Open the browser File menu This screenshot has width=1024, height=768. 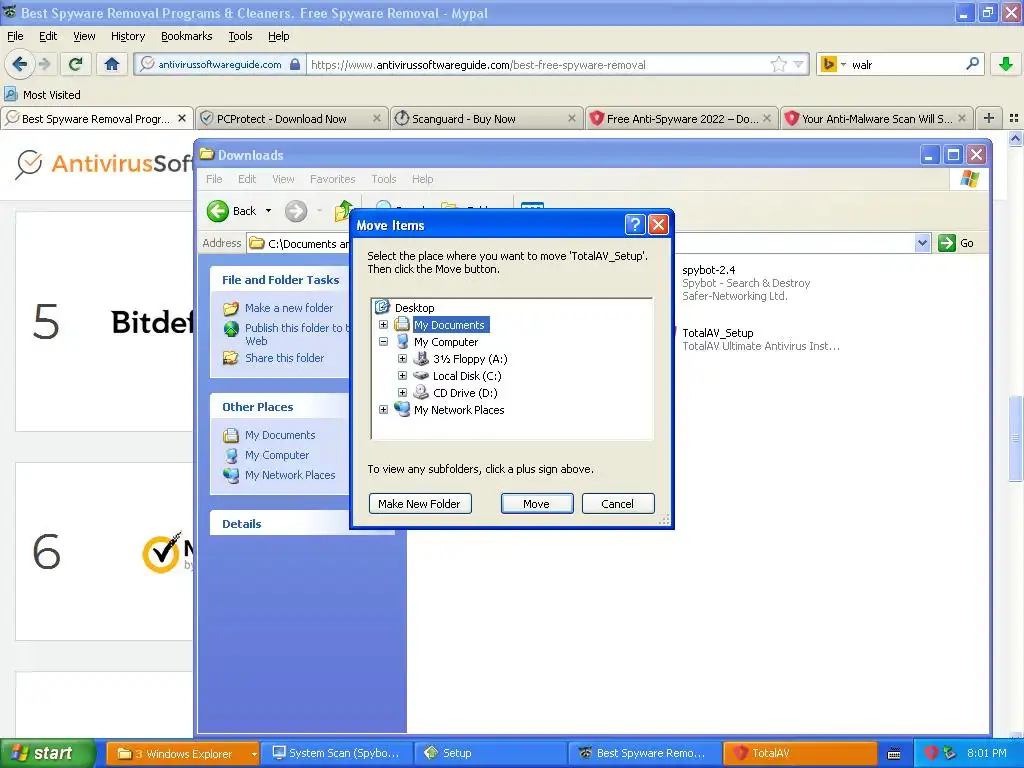[x=15, y=36]
